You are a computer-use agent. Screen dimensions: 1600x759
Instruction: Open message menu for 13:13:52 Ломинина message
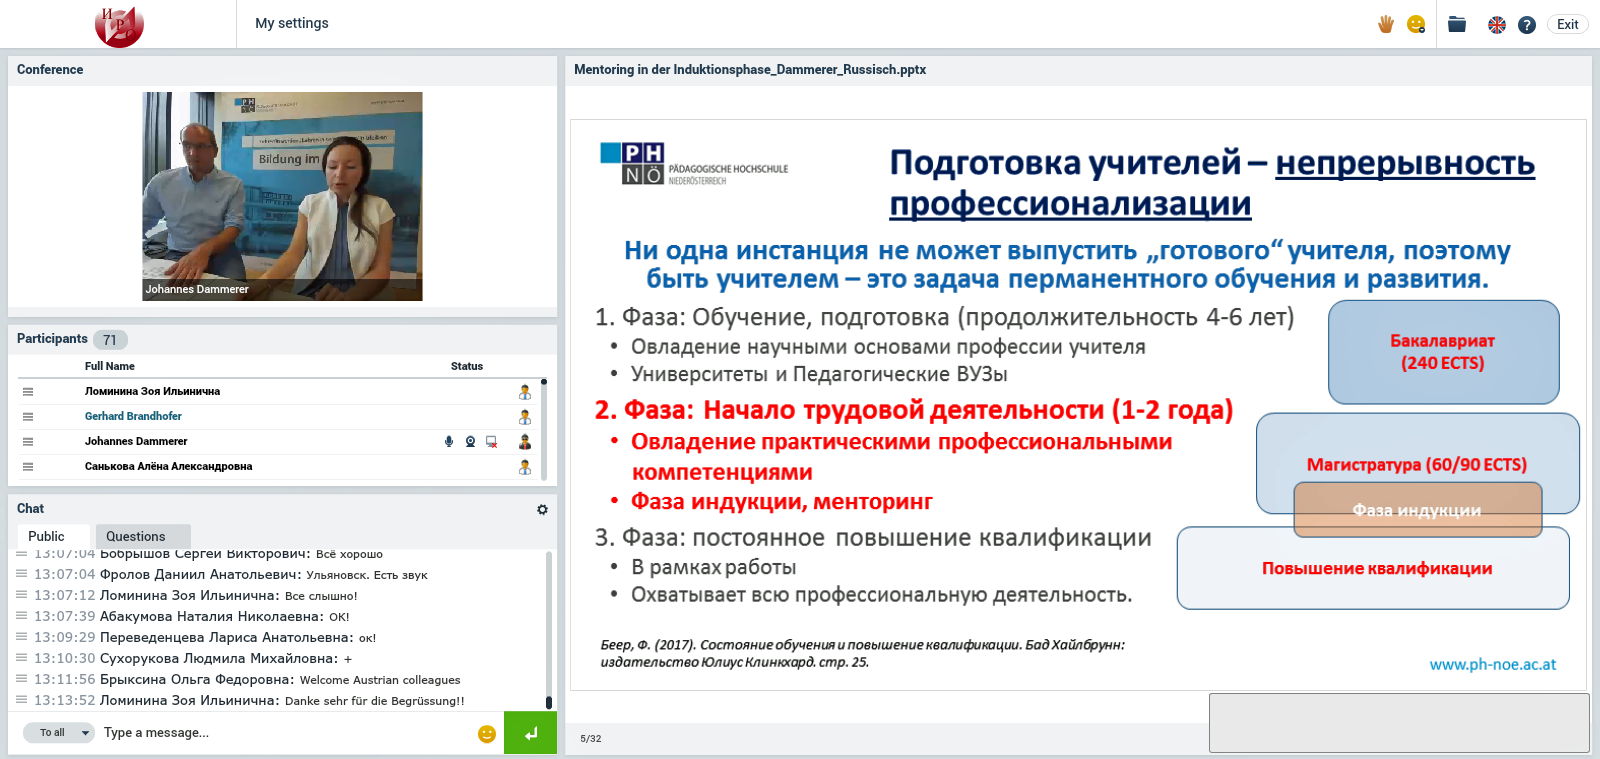tap(22, 700)
